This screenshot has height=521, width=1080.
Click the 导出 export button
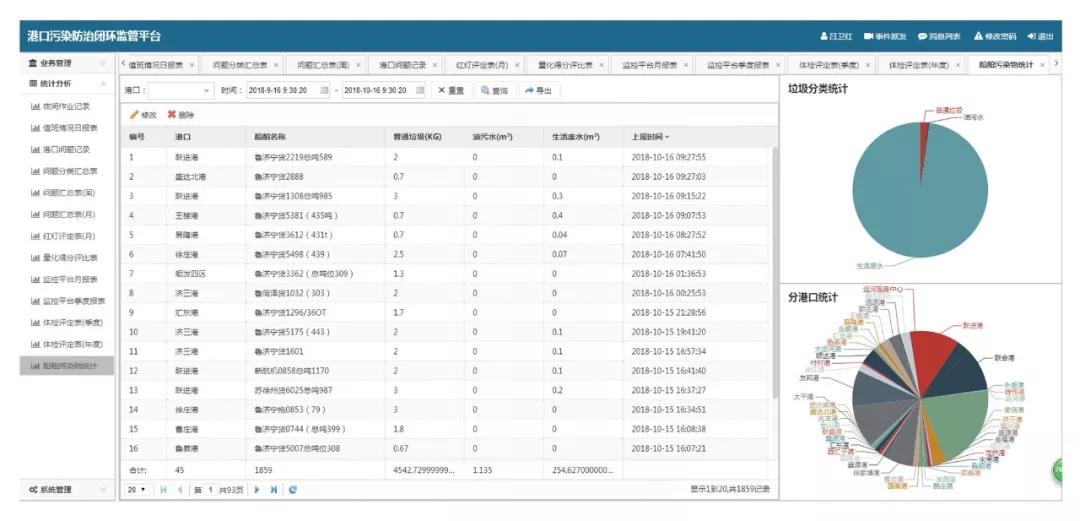539,90
